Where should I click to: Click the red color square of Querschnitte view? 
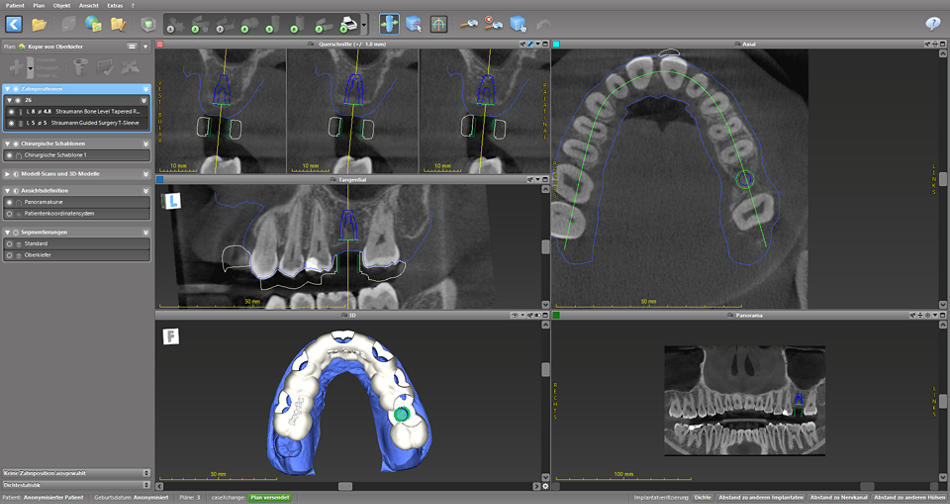[159, 44]
